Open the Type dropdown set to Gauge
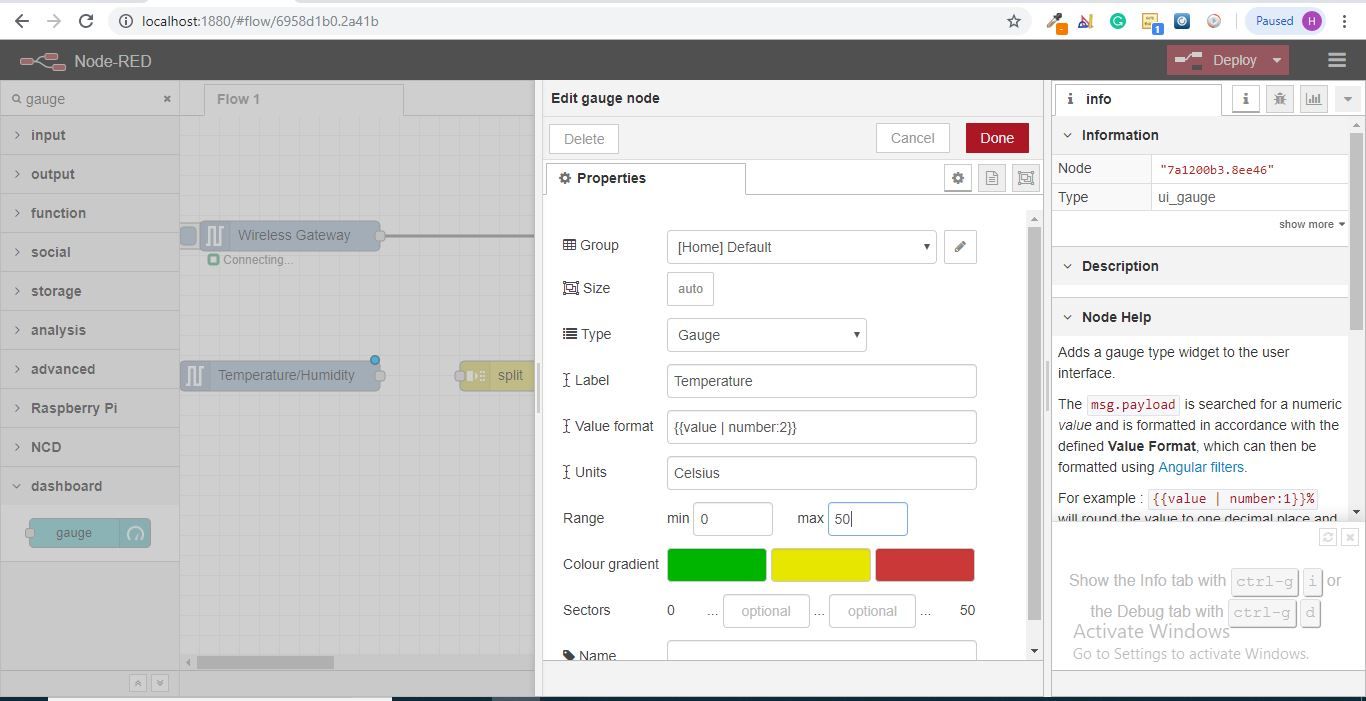The image size is (1366, 701). 767,335
